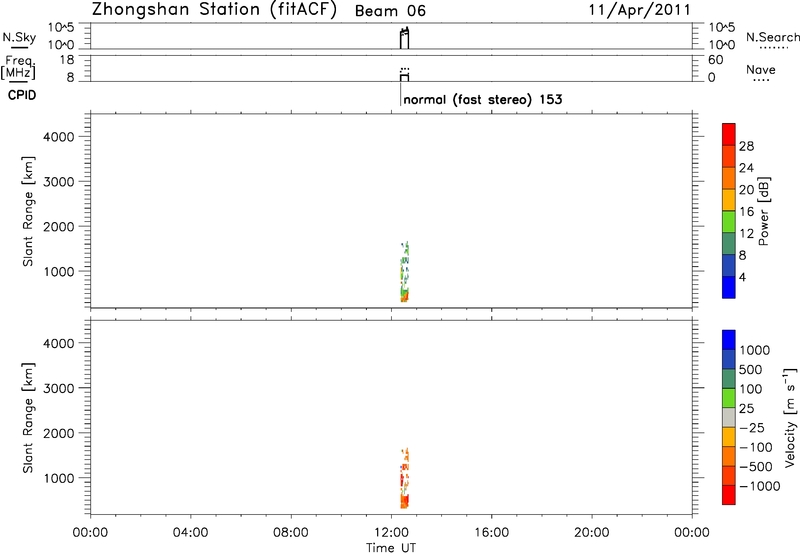The height and width of the screenshot is (554, 800).
Task: Click the 'Velocity [m s-1]' colorbar label
Action: tap(790, 417)
